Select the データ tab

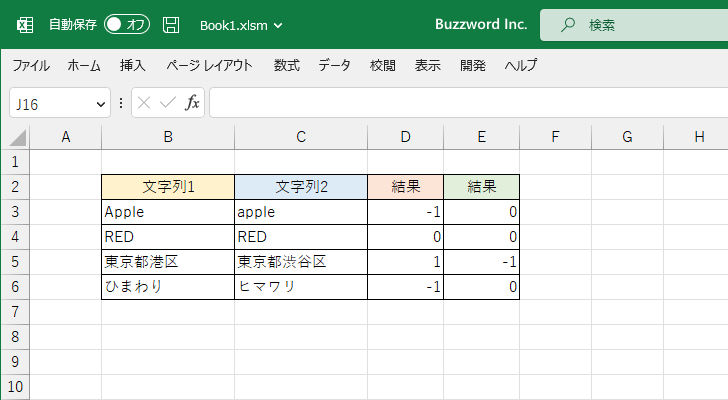click(334, 65)
